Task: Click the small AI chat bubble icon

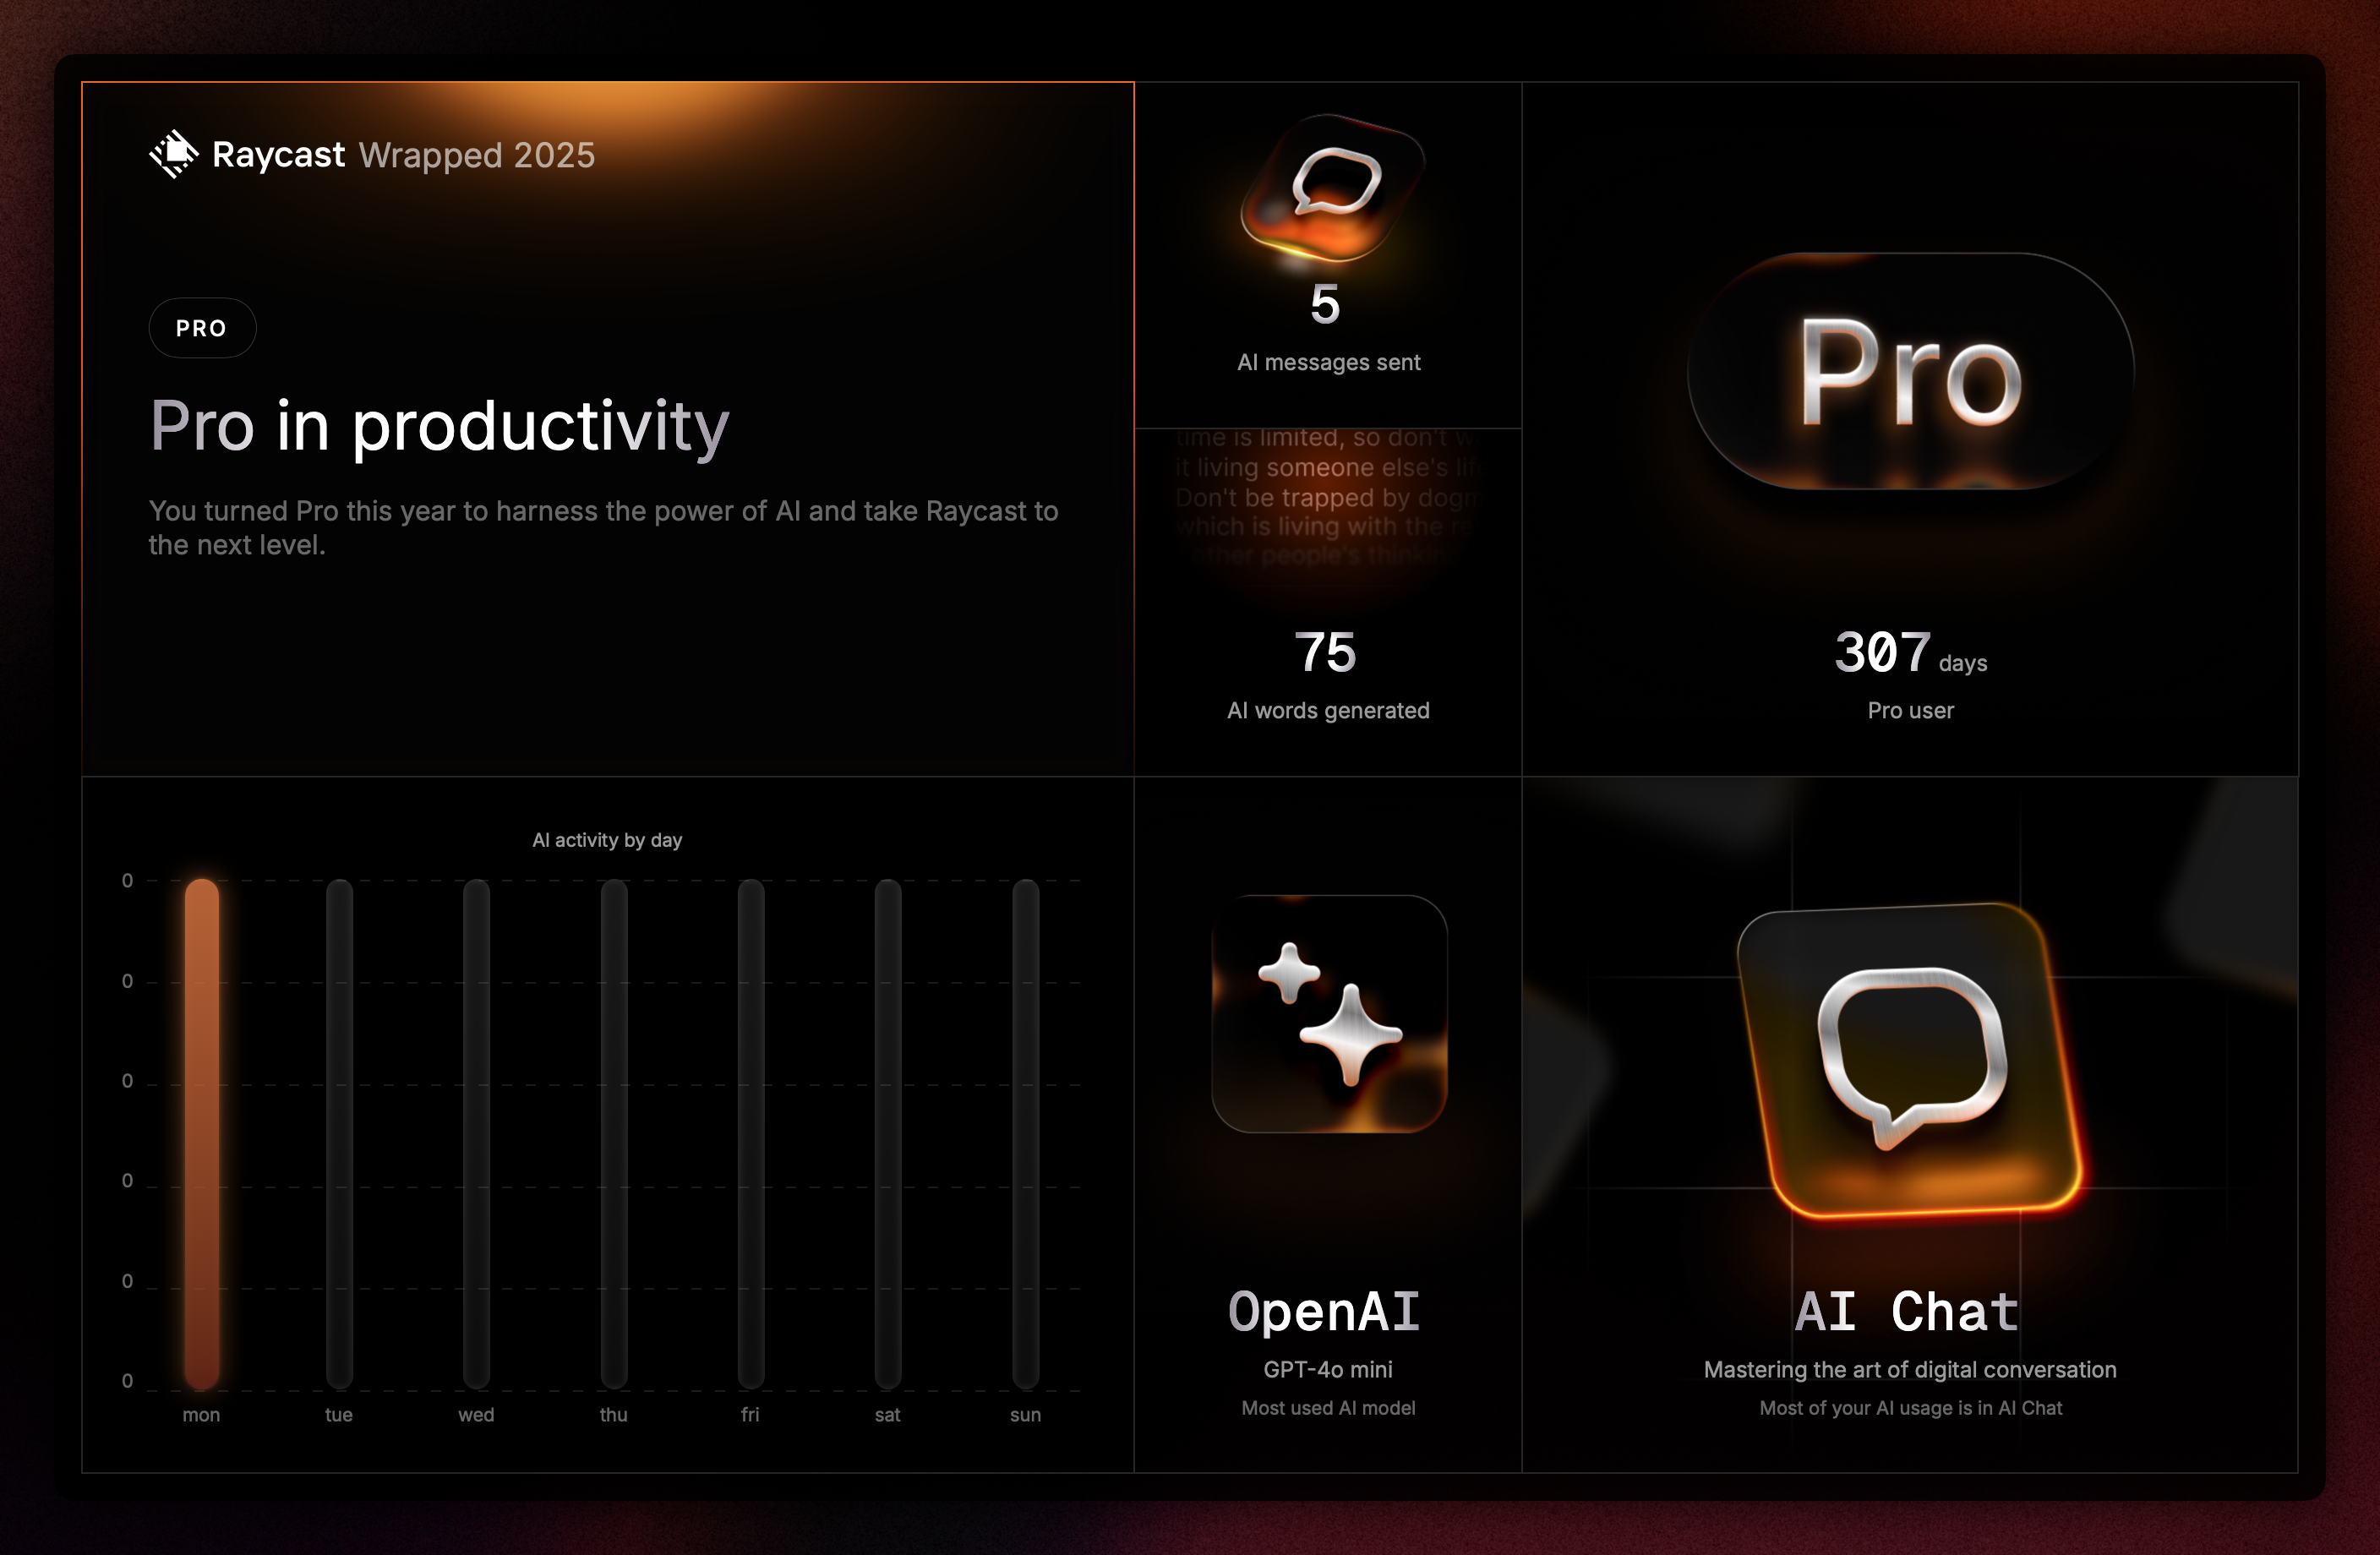Action: tap(1334, 186)
